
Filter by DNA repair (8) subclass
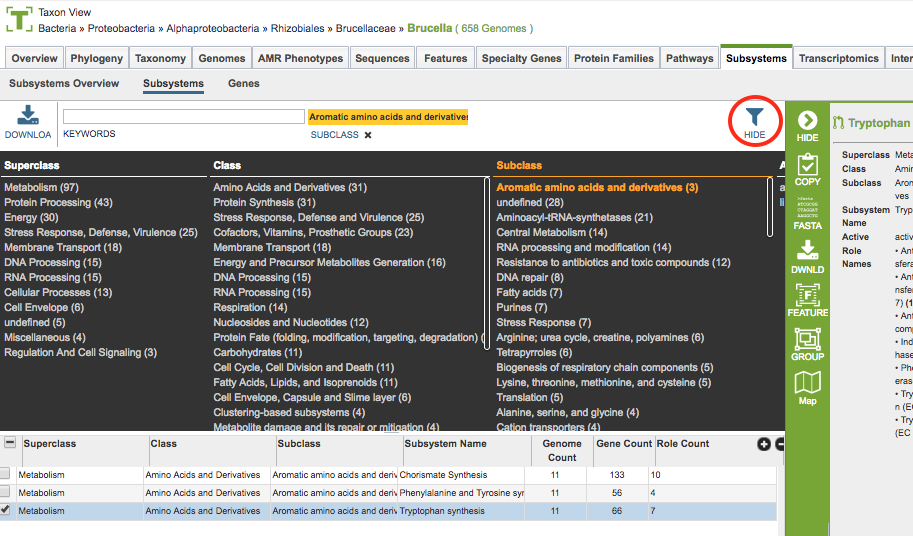tap(530, 278)
